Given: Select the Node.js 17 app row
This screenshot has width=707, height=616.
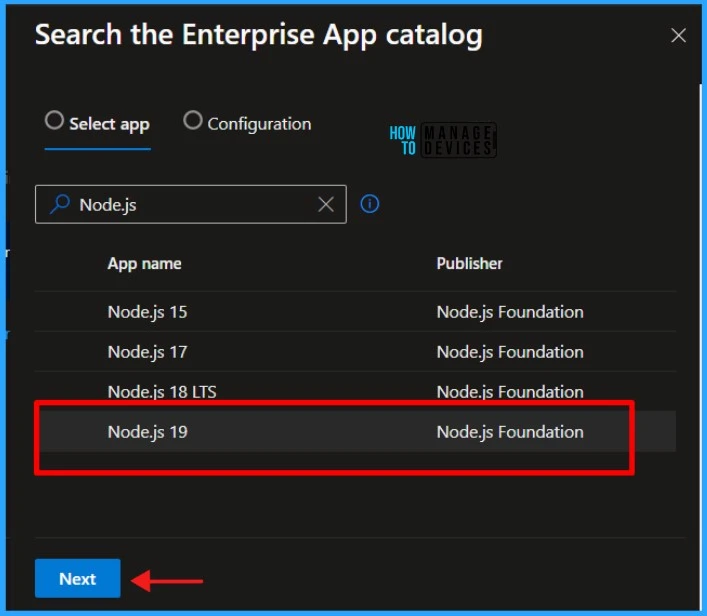Looking at the screenshot, I should (x=355, y=352).
